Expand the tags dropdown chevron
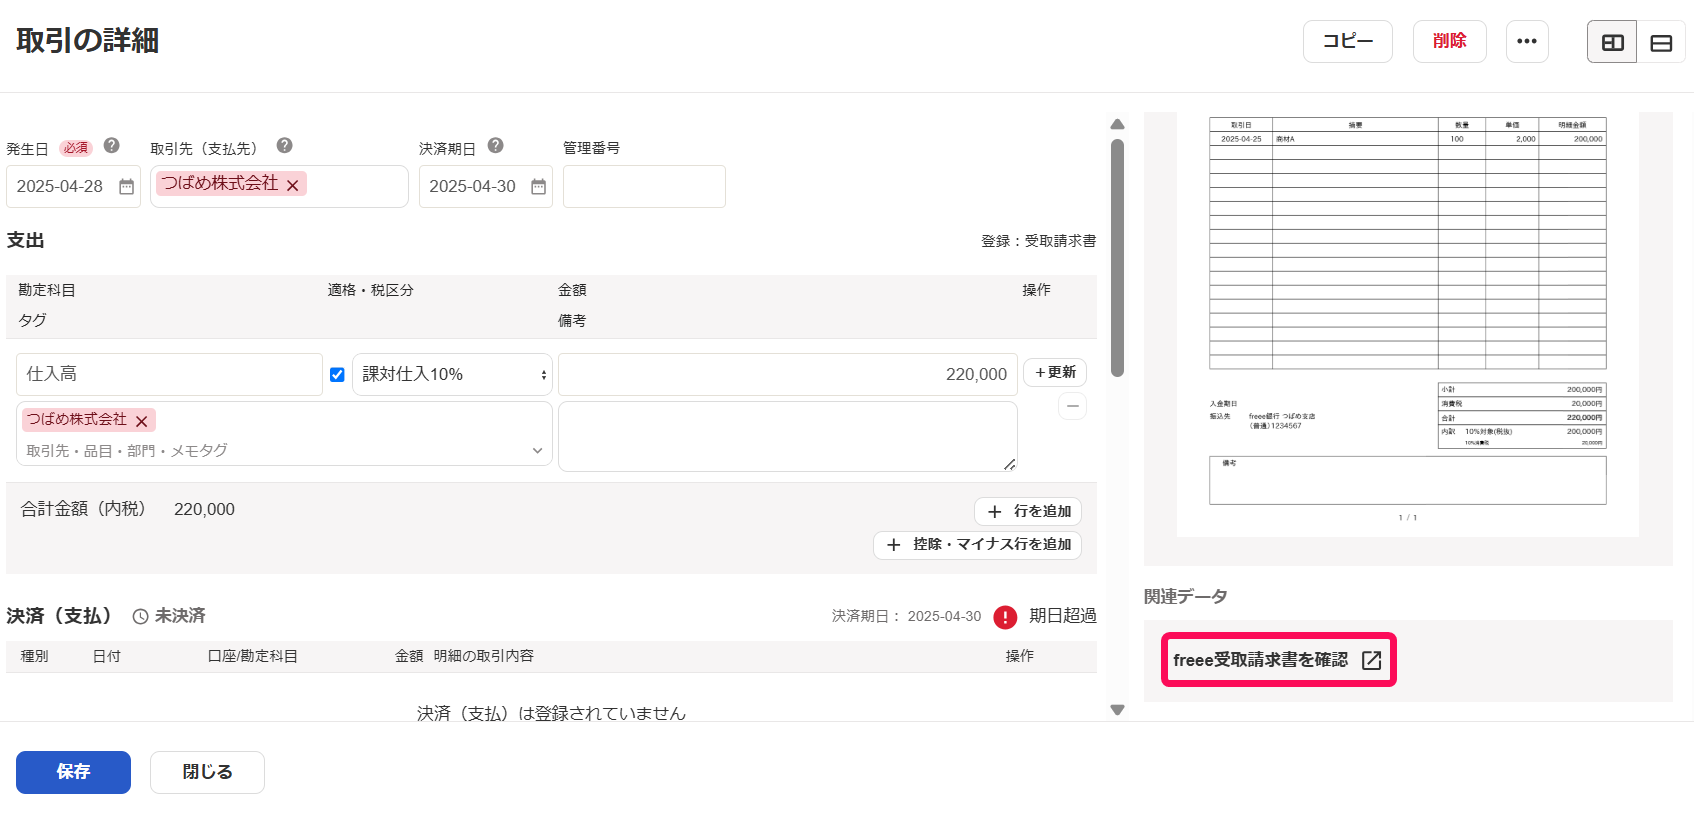The width and height of the screenshot is (1694, 818). pos(537,451)
